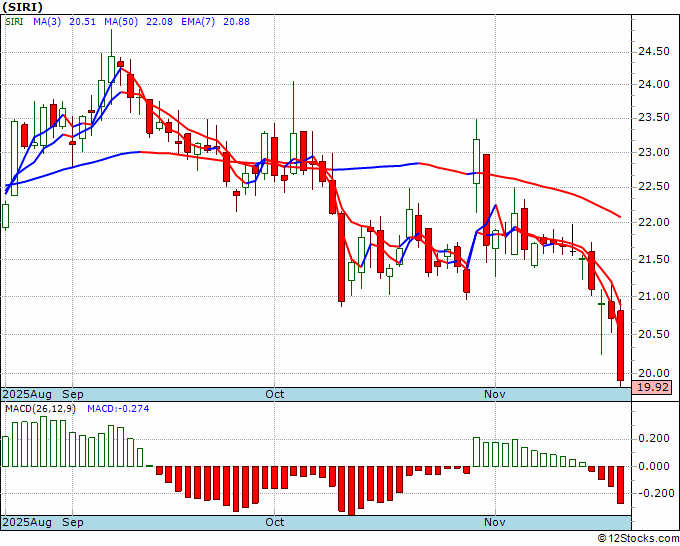Click the Sep label on MACD axis
The height and width of the screenshot is (546, 680).
pyautogui.click(x=73, y=522)
